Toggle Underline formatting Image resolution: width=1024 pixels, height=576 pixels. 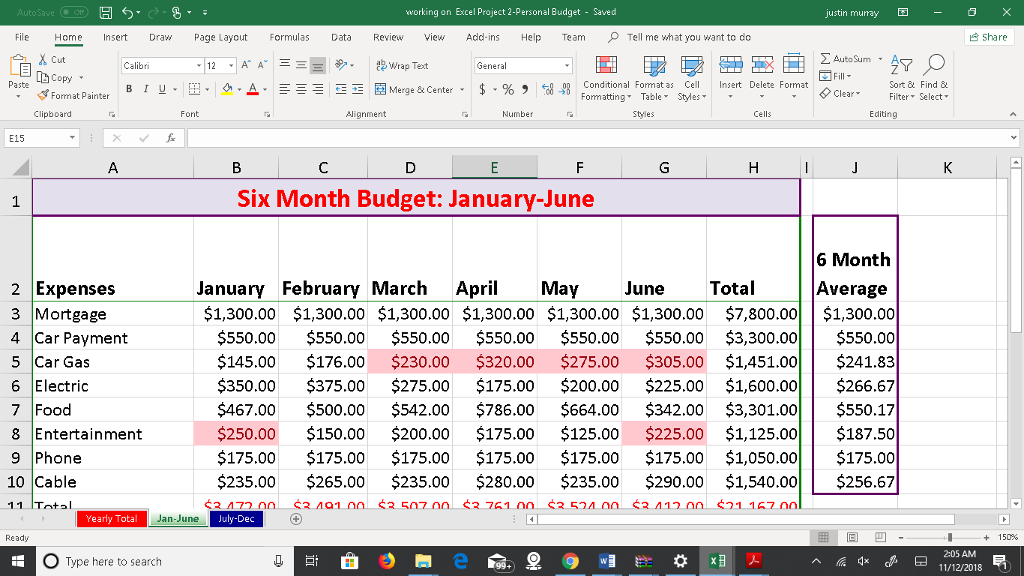(162, 89)
